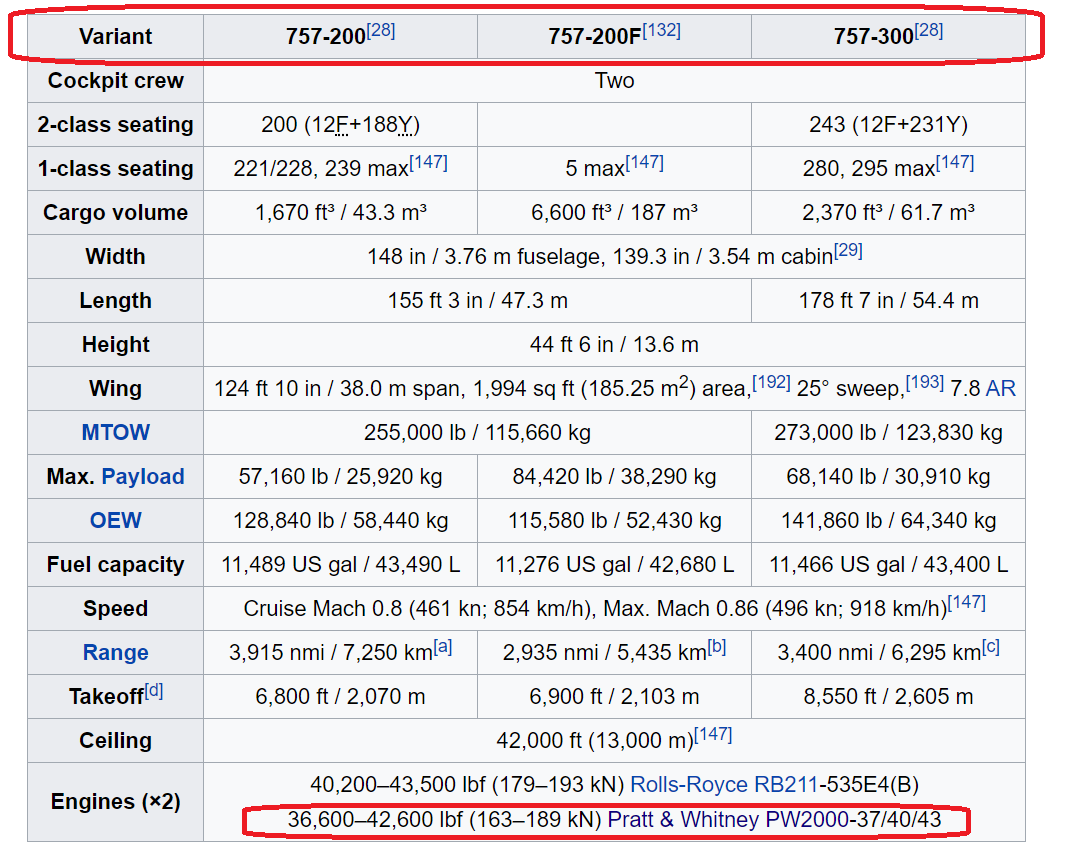This screenshot has height=861, width=1076.
Task: Click the Range link in row header
Action: pos(115,652)
